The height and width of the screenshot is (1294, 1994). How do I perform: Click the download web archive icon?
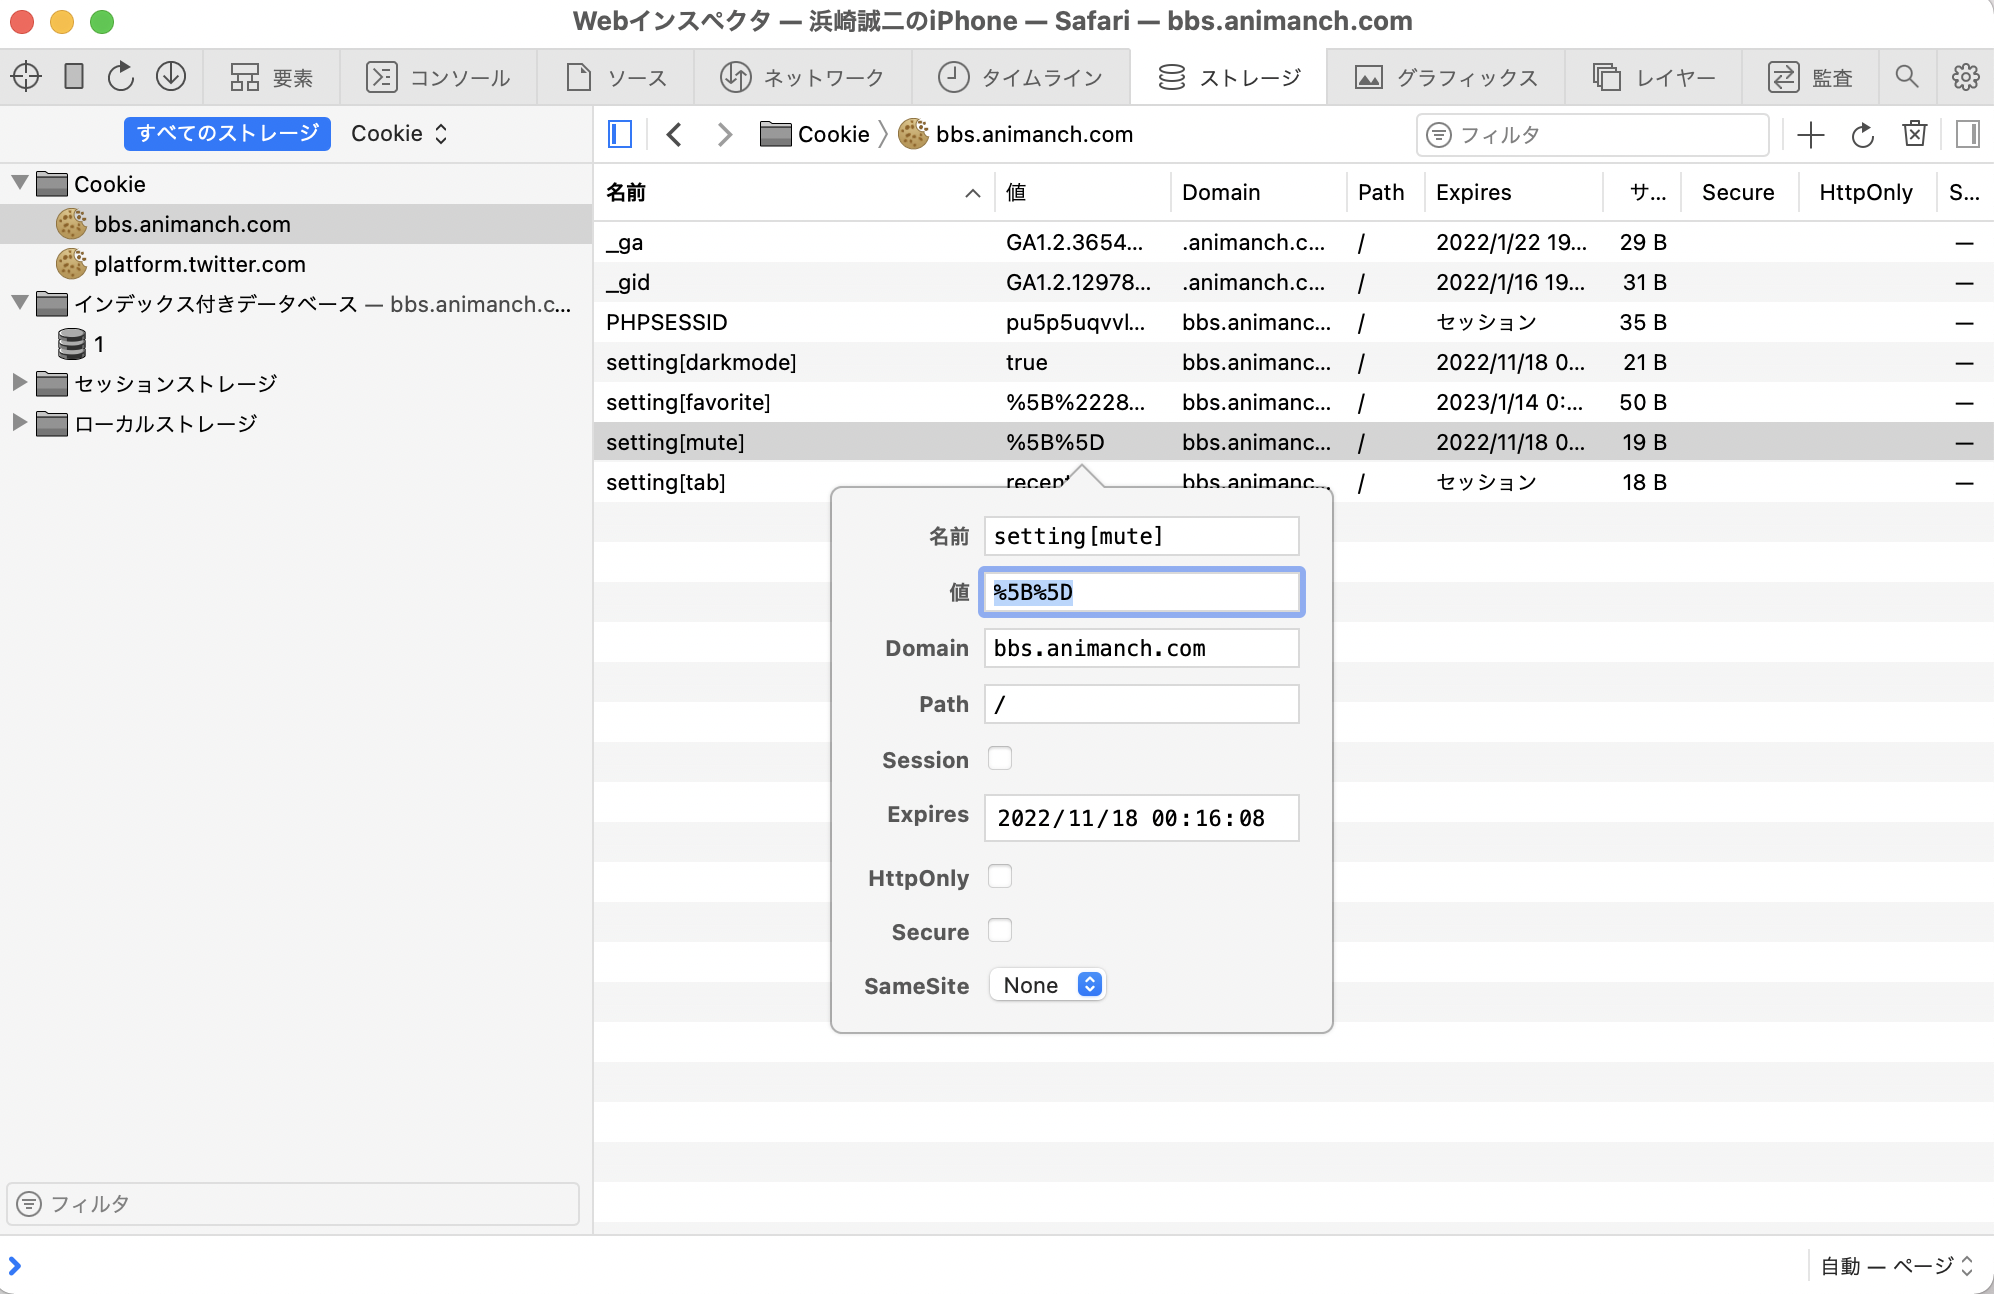click(171, 77)
